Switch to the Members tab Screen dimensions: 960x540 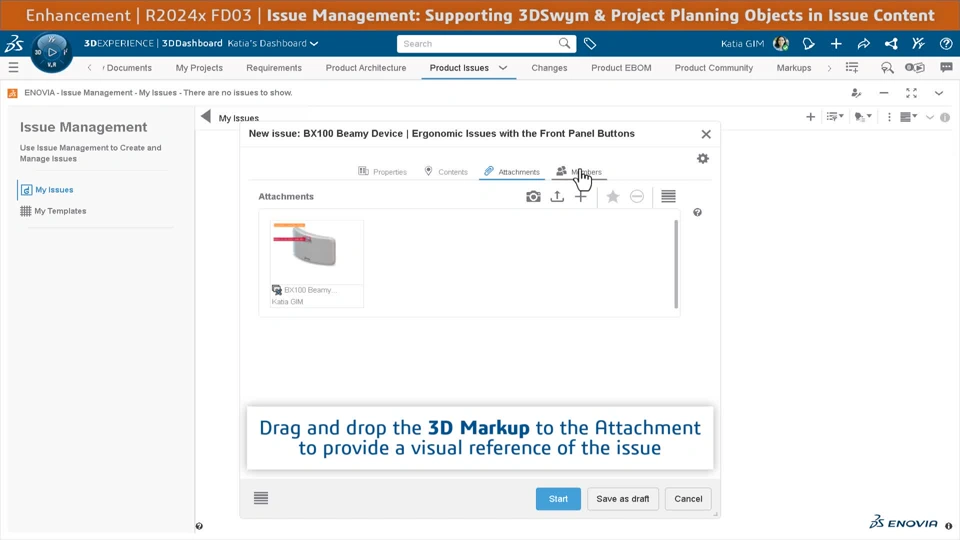(579, 171)
